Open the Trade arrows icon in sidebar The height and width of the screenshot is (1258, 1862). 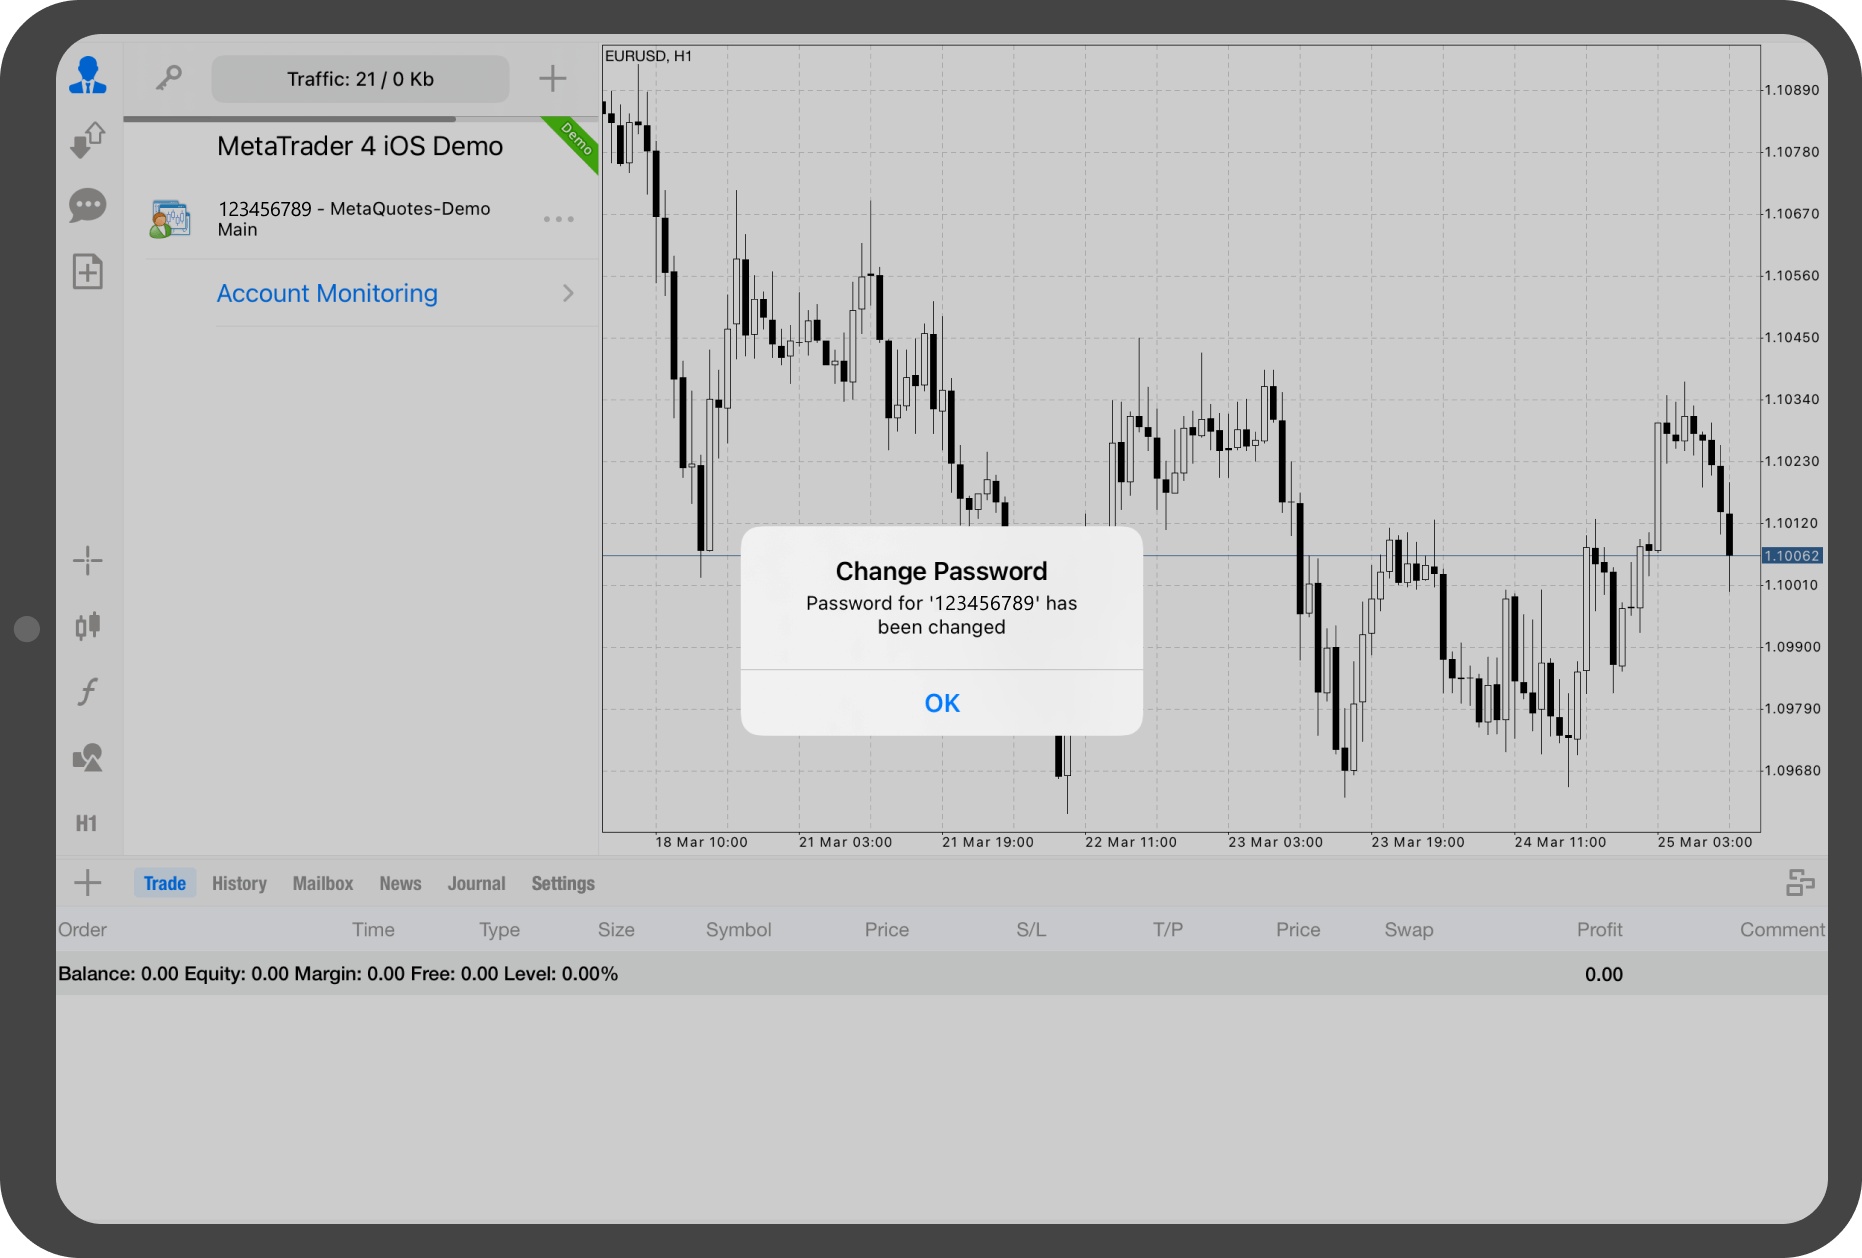(88, 140)
